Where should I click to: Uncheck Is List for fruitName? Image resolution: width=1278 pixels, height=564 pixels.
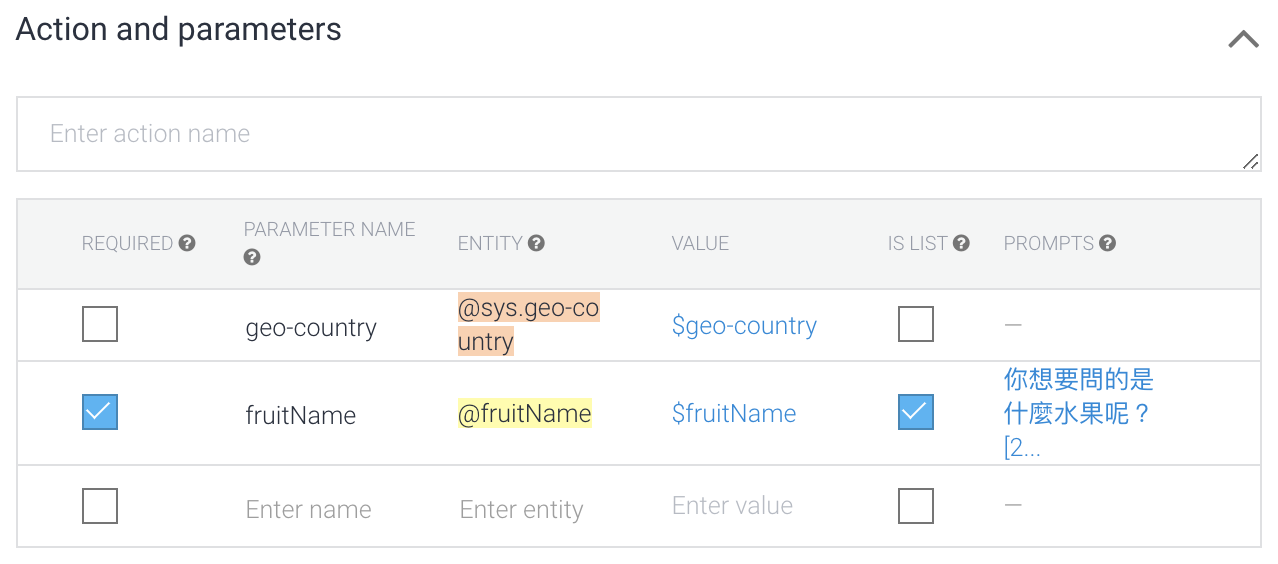(x=916, y=412)
